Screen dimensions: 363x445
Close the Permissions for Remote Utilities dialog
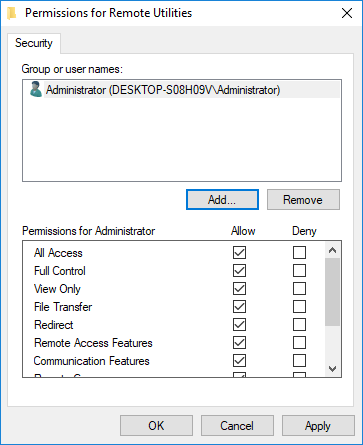[x=347, y=13]
